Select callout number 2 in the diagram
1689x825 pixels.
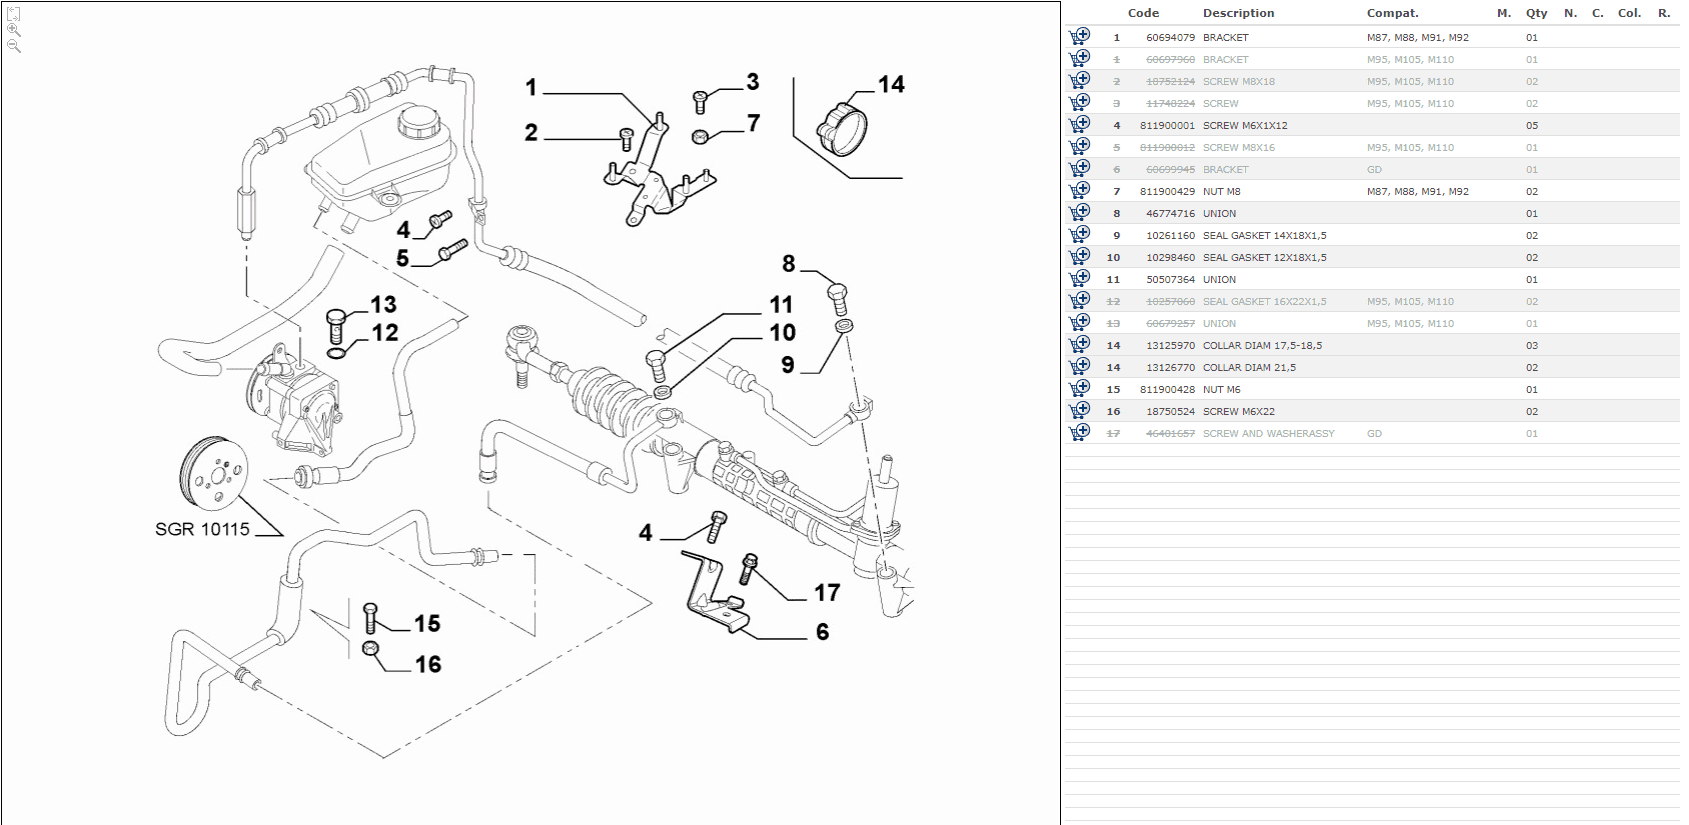point(531,132)
